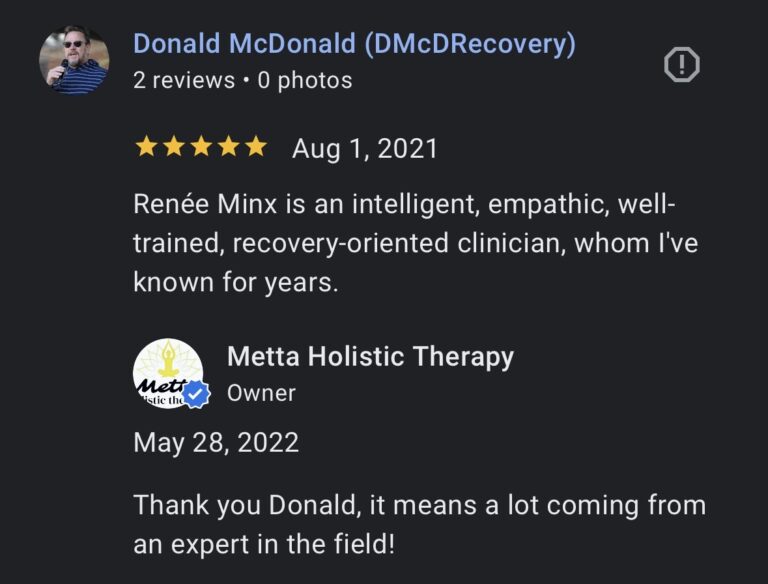Open the Metta Holistic Therapy business name
This screenshot has width=768, height=584.
tap(370, 356)
